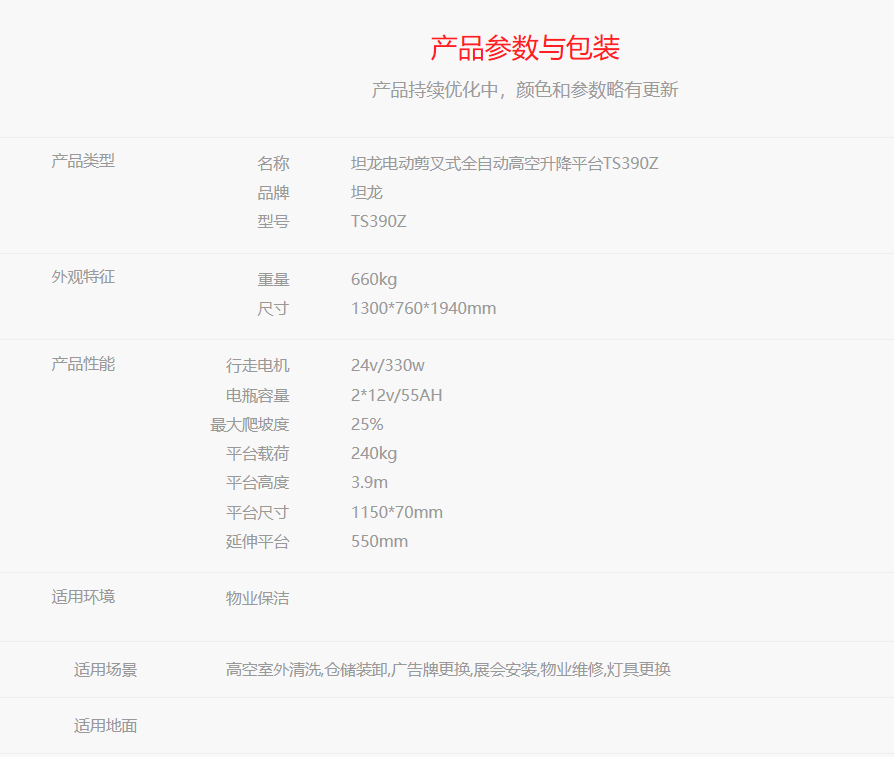The width and height of the screenshot is (894, 757).
Task: Select the platform load value 240kg
Action: (x=374, y=454)
